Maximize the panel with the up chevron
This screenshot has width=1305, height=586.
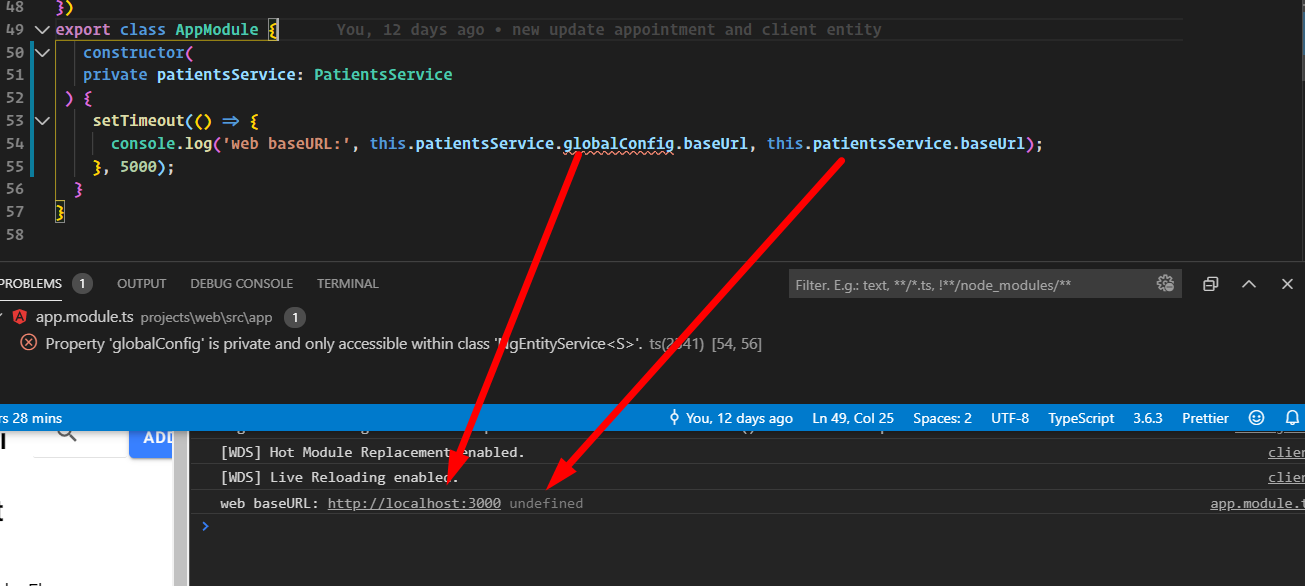(1249, 284)
